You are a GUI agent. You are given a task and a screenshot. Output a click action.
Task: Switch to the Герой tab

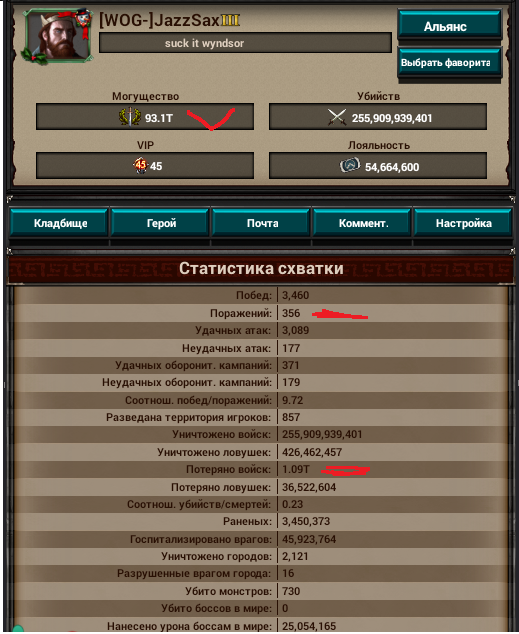[160, 222]
